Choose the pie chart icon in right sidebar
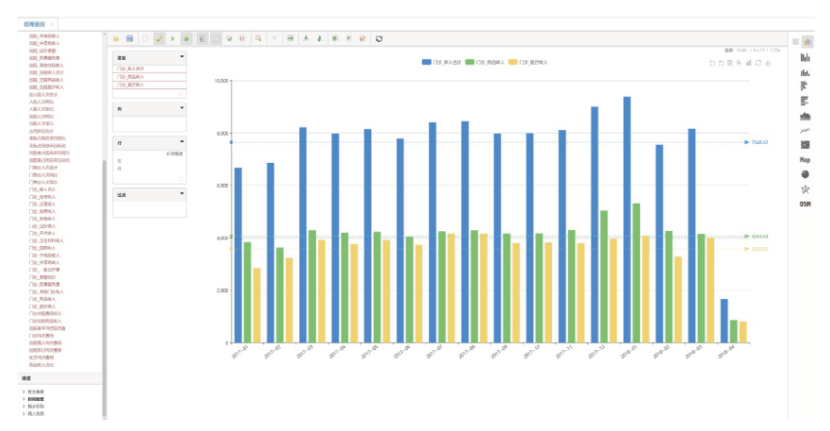The height and width of the screenshot is (431, 830). click(805, 174)
